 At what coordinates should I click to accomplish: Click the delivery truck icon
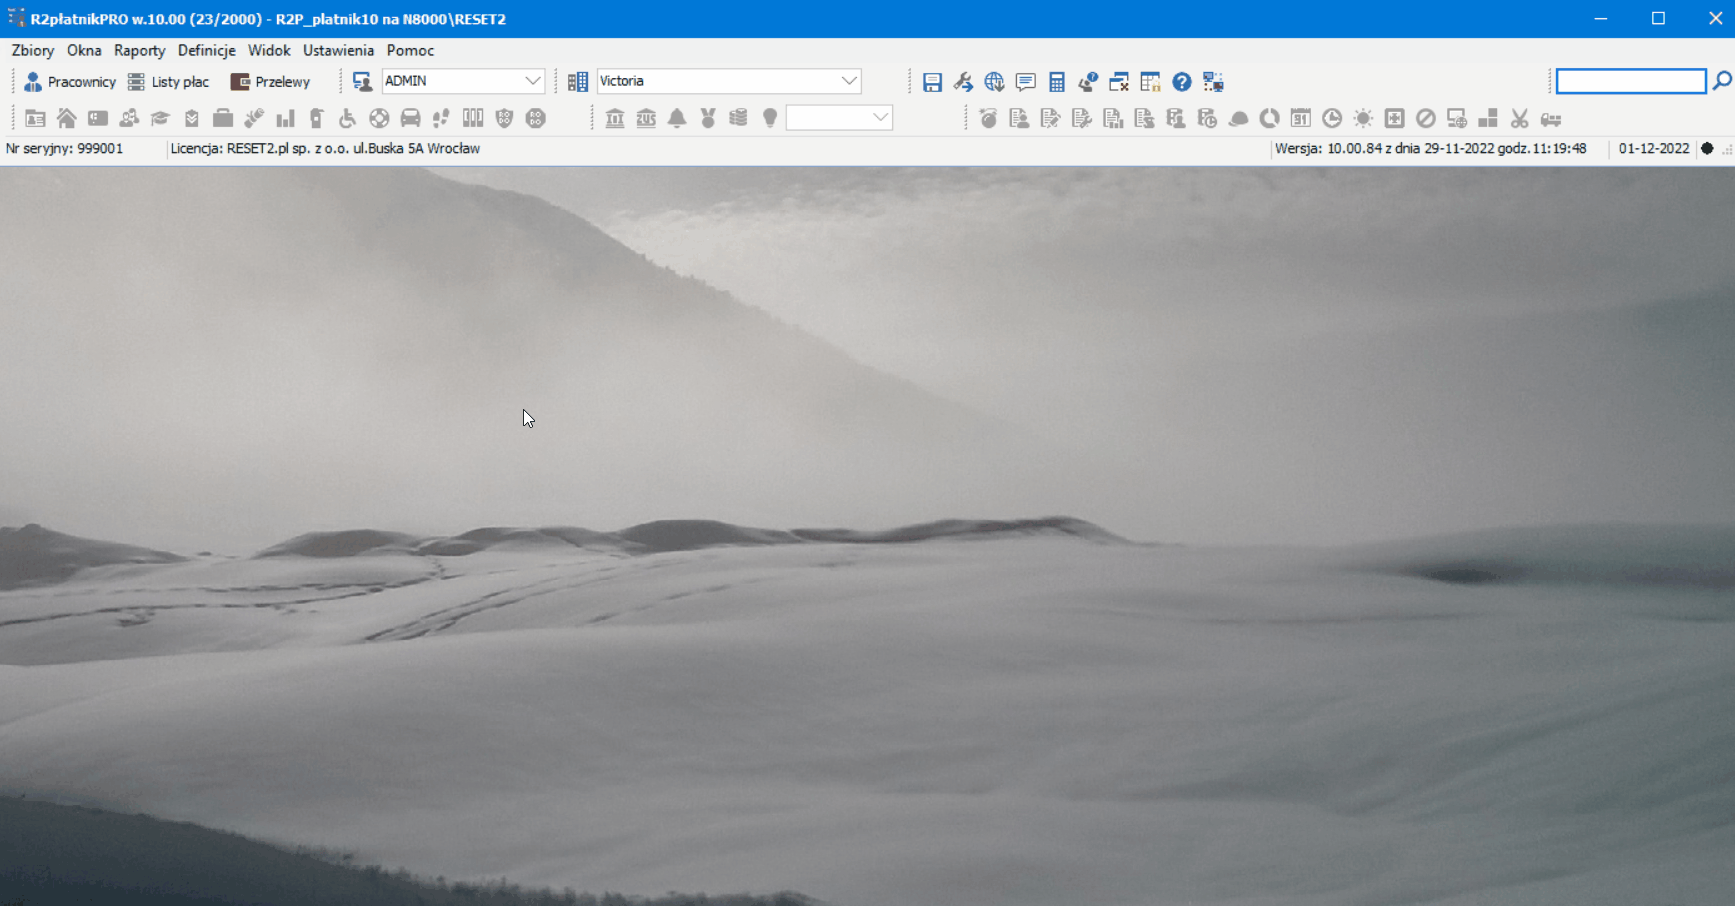(1551, 119)
